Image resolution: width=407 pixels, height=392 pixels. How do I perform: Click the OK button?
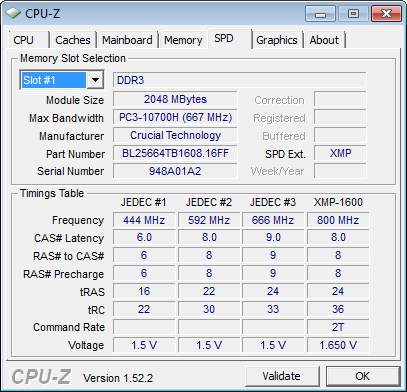pos(363,376)
